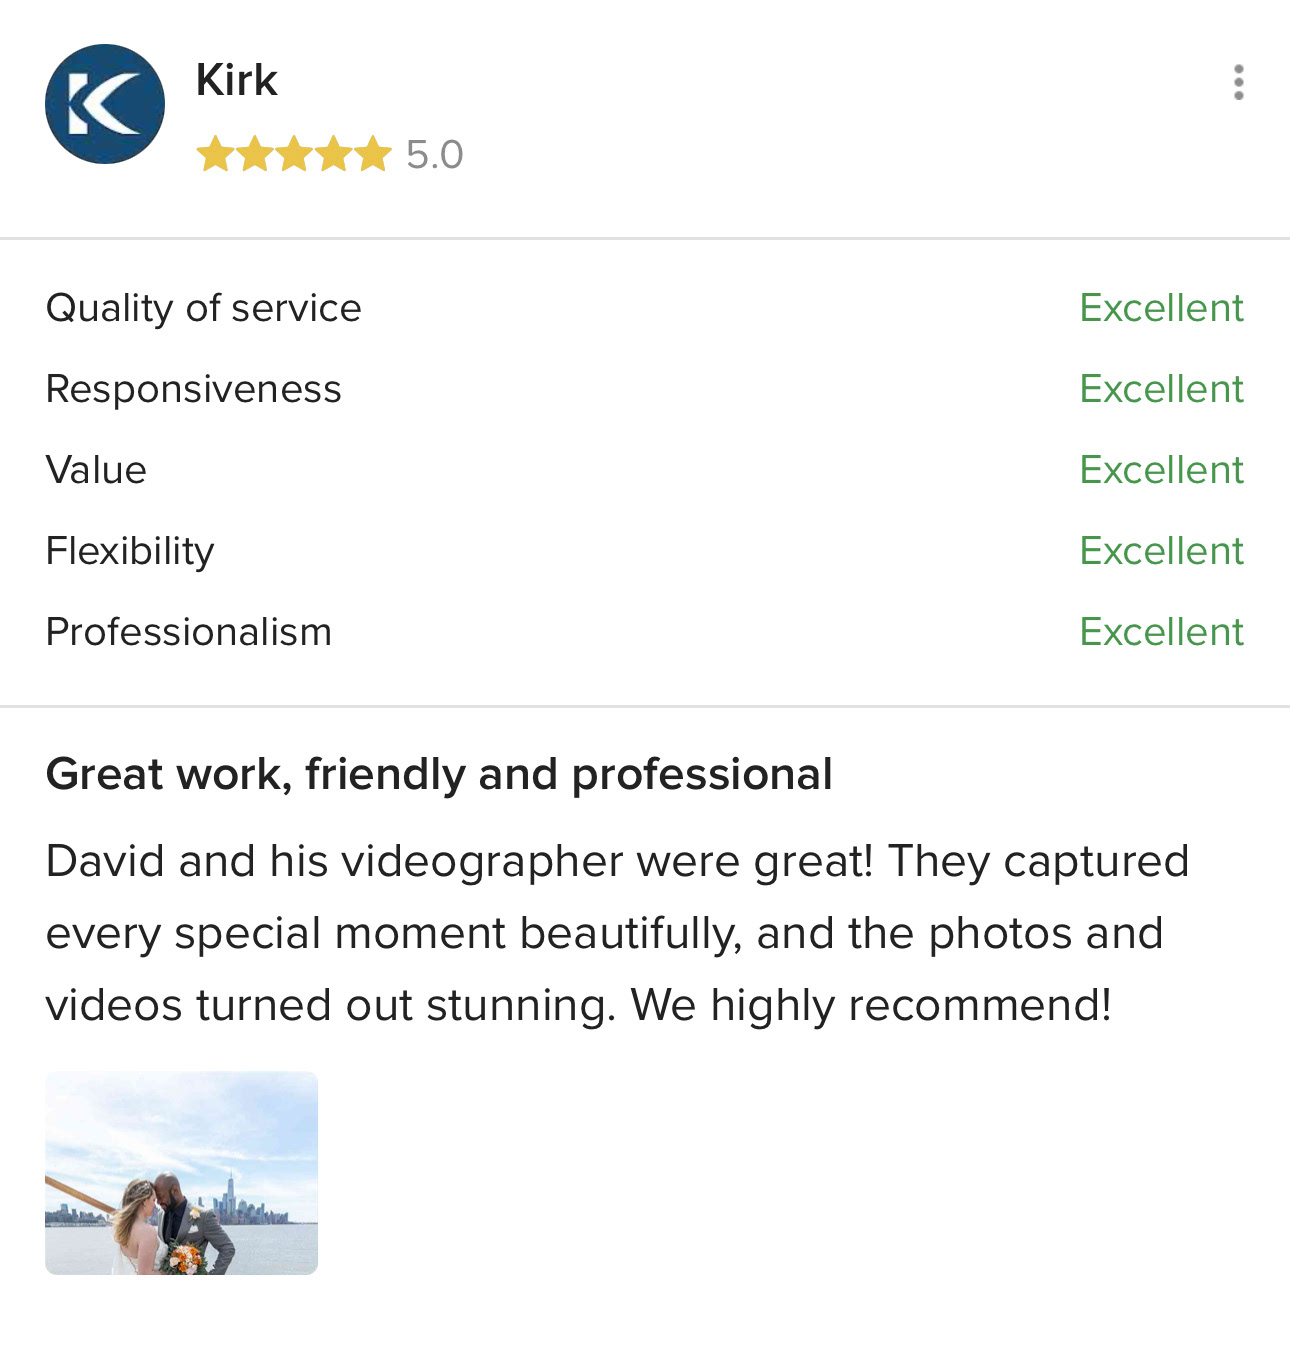Select the Quality of service label
This screenshot has width=1290, height=1349.
[204, 308]
